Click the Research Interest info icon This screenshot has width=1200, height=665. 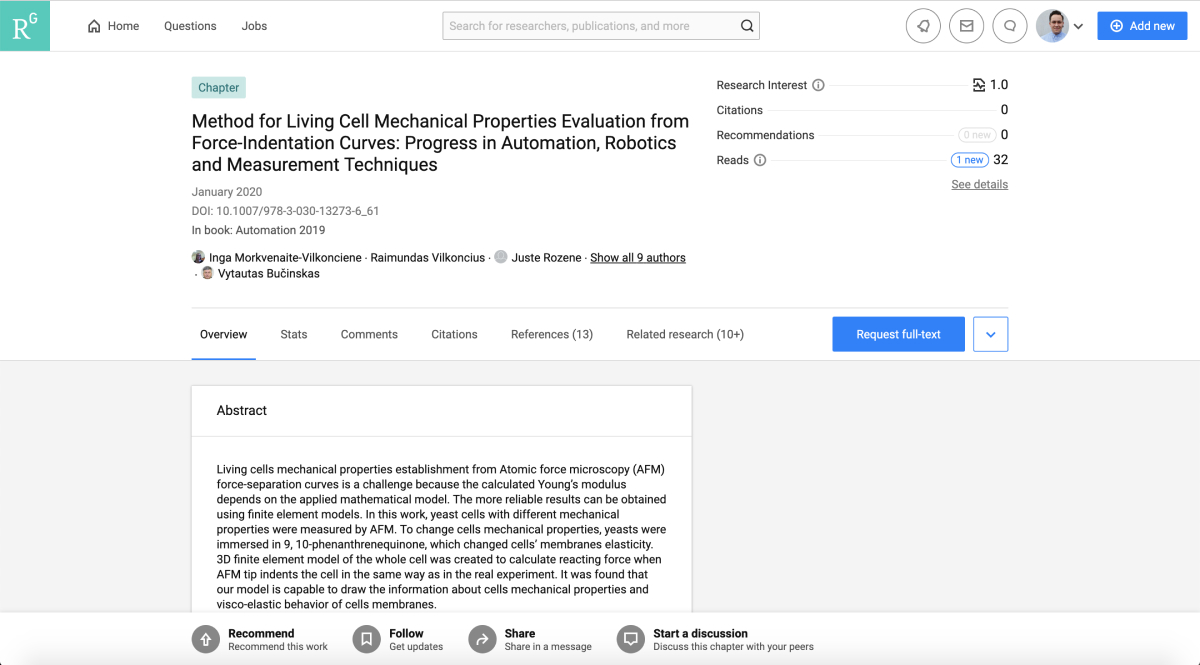(x=818, y=85)
